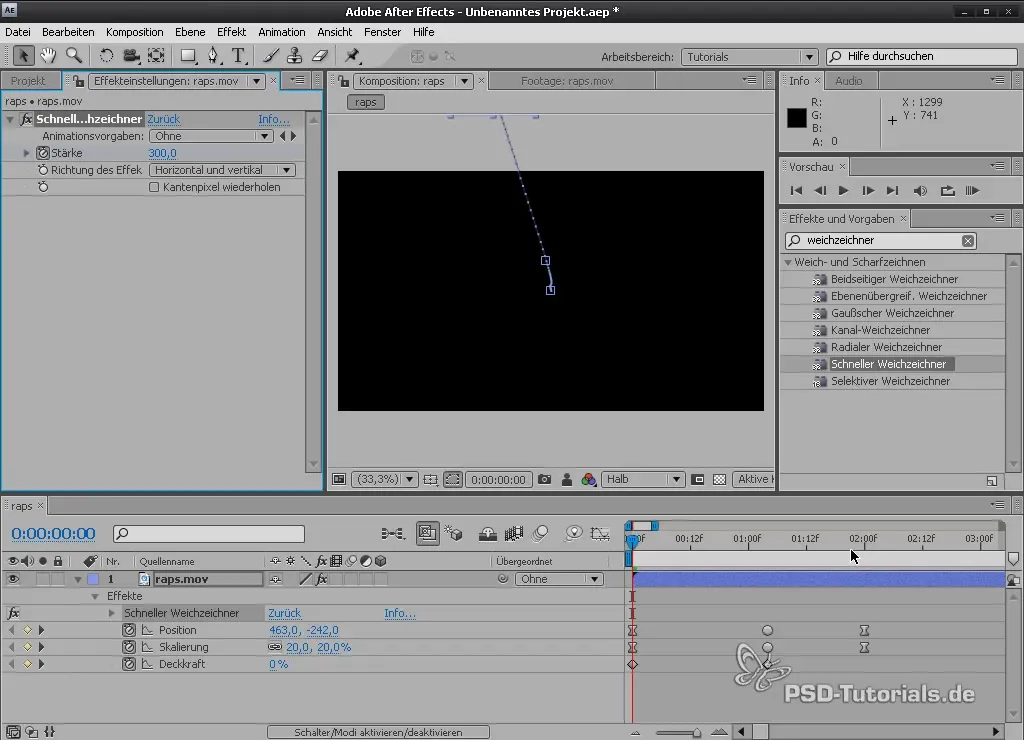The width and height of the screenshot is (1024, 740).
Task: Click Zurück in effect settings panel
Action: (164, 119)
